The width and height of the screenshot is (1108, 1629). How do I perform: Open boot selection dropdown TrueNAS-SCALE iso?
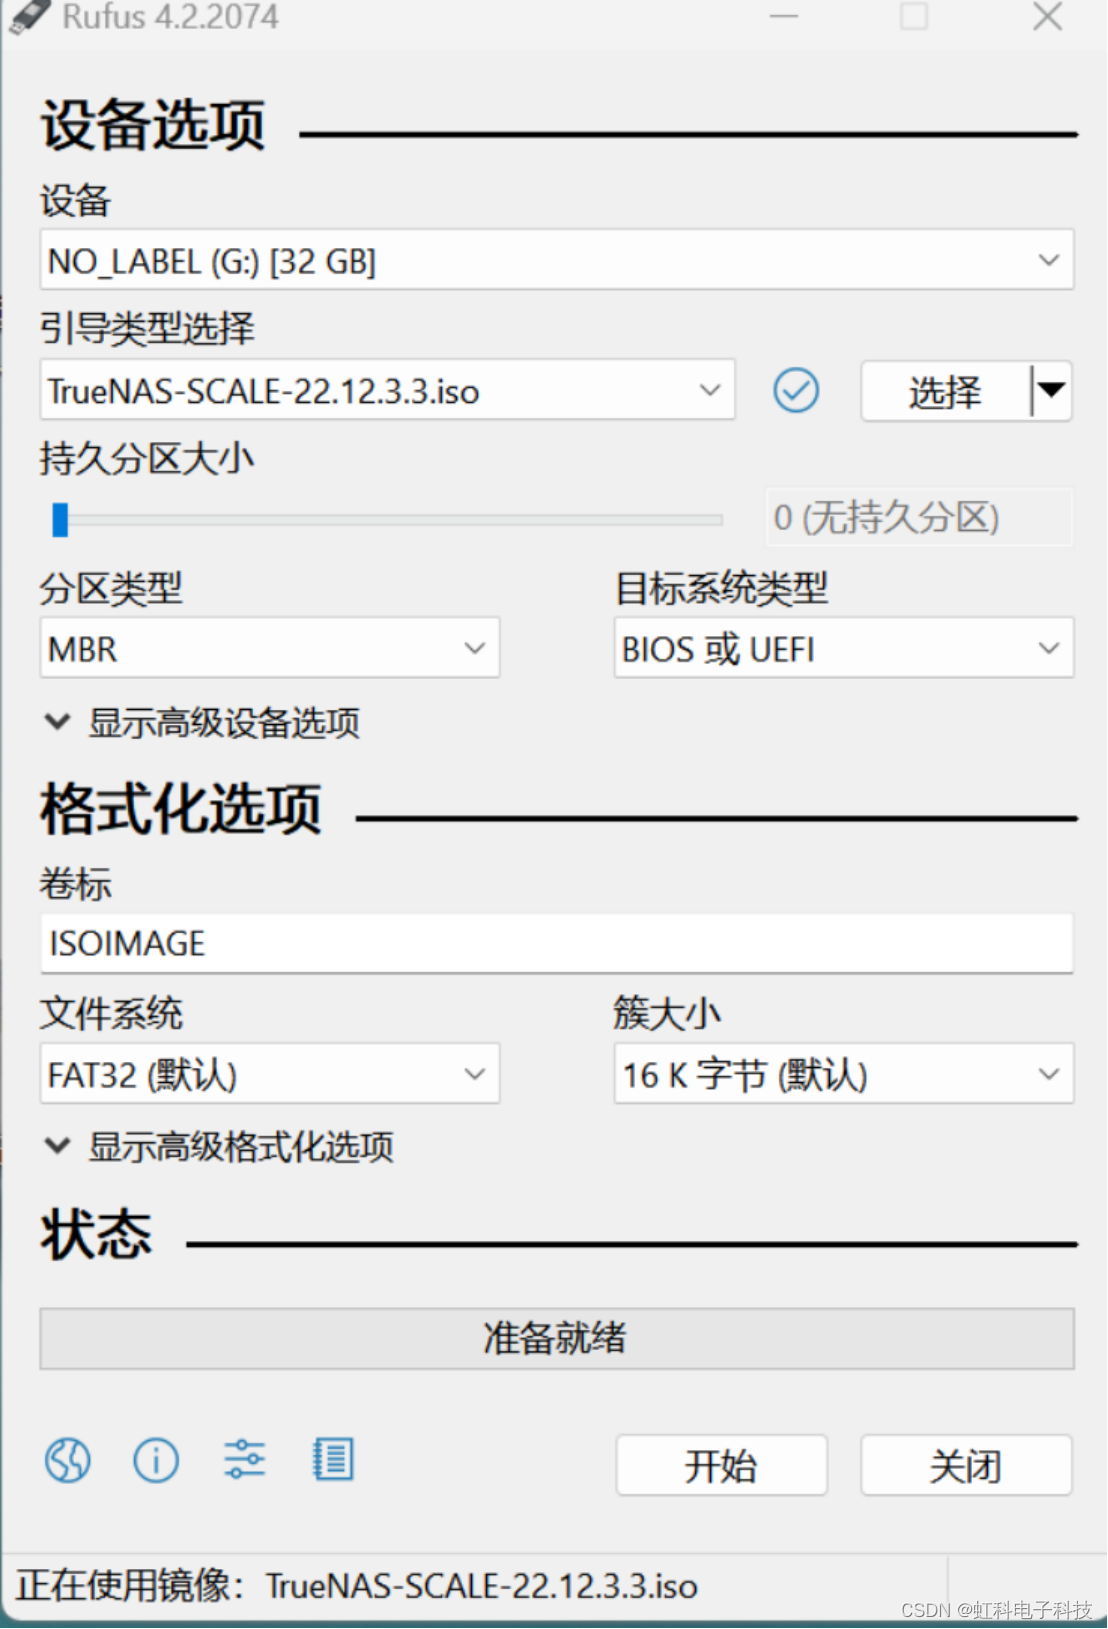(388, 390)
